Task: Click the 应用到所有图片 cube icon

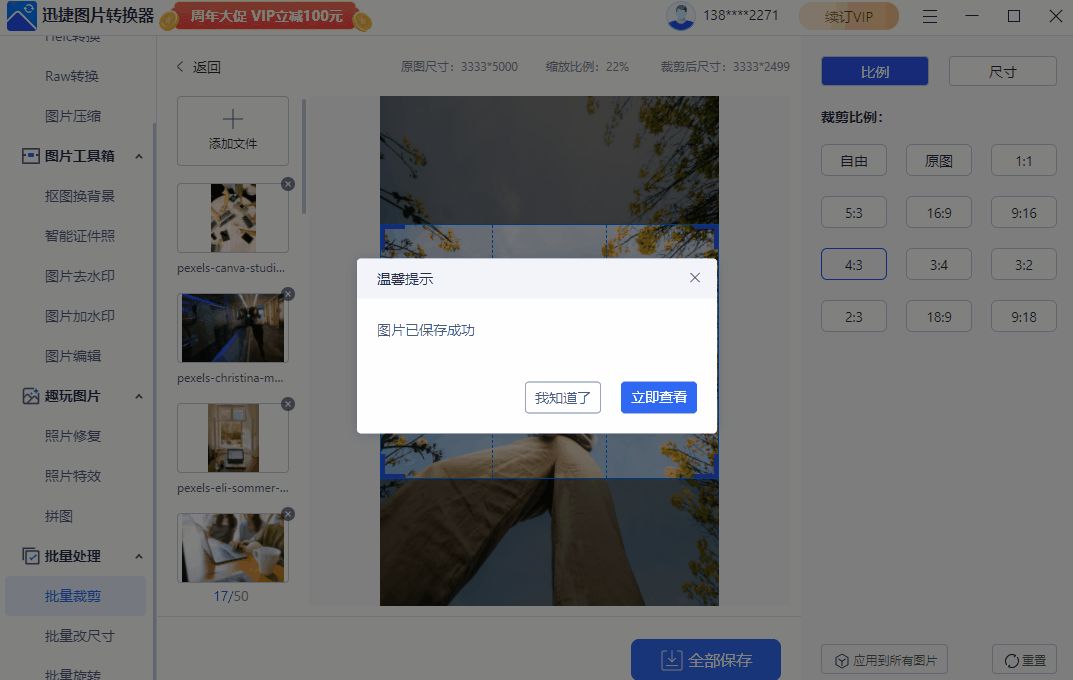Action: [842, 661]
